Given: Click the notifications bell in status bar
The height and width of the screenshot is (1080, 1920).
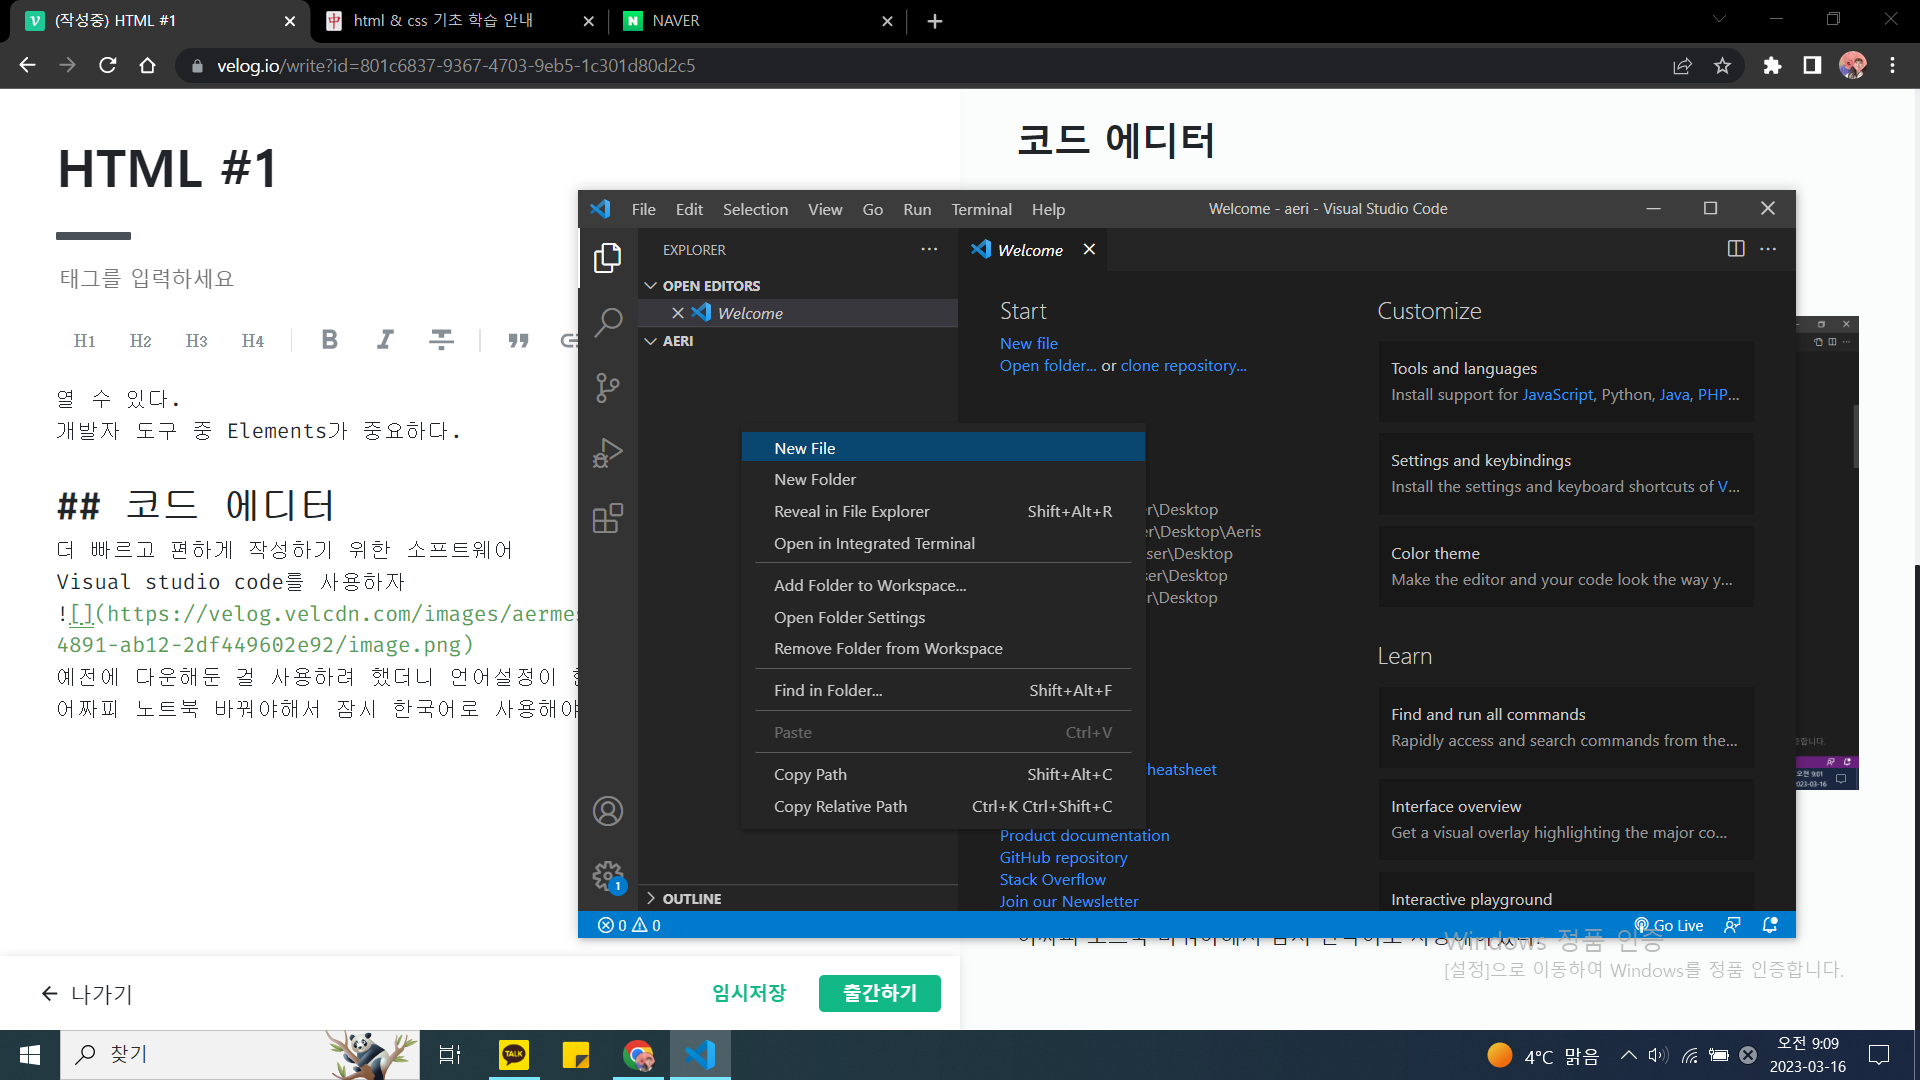Looking at the screenshot, I should (1770, 925).
